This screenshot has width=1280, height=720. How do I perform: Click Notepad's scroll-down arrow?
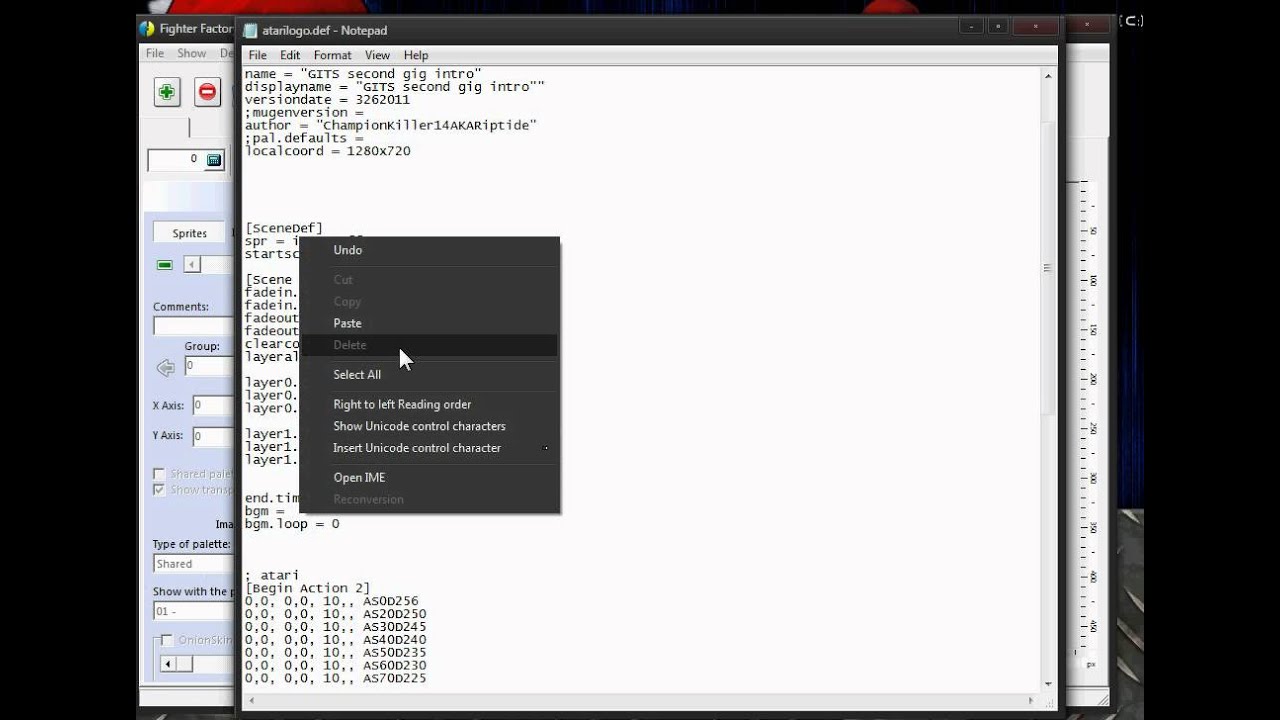(x=1048, y=684)
